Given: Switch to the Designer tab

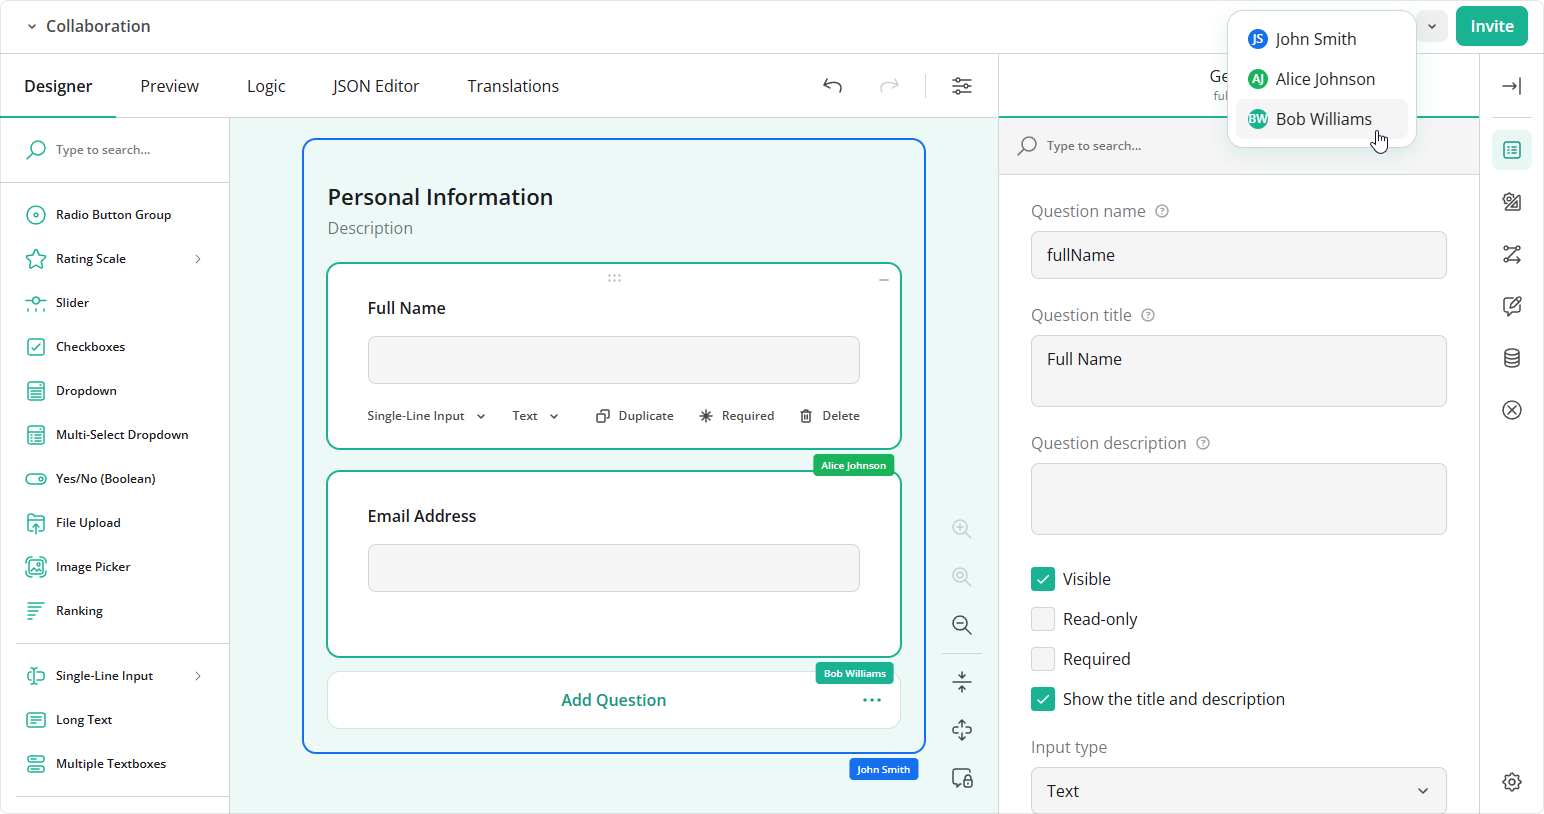Looking at the screenshot, I should click(x=58, y=86).
